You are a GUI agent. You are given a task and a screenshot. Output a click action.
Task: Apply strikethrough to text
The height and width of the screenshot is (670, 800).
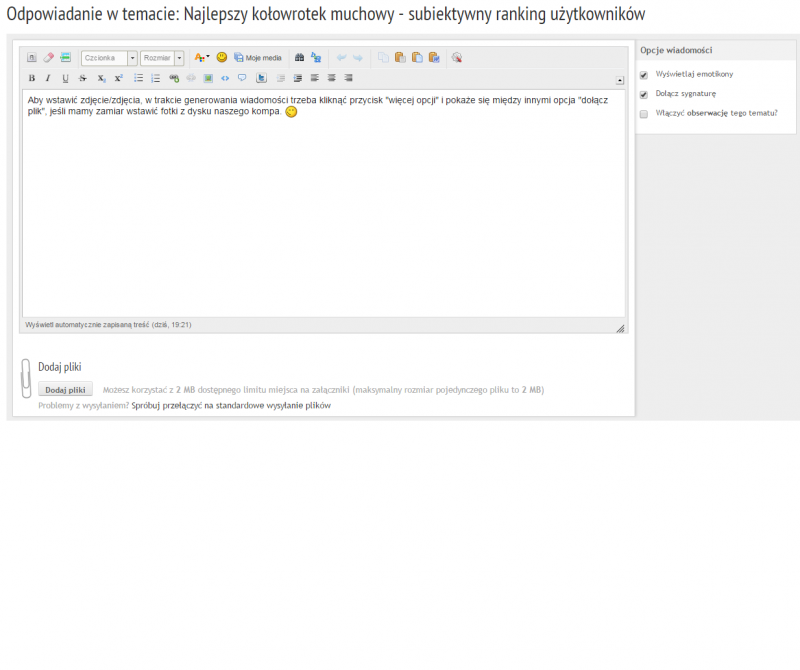coord(83,78)
